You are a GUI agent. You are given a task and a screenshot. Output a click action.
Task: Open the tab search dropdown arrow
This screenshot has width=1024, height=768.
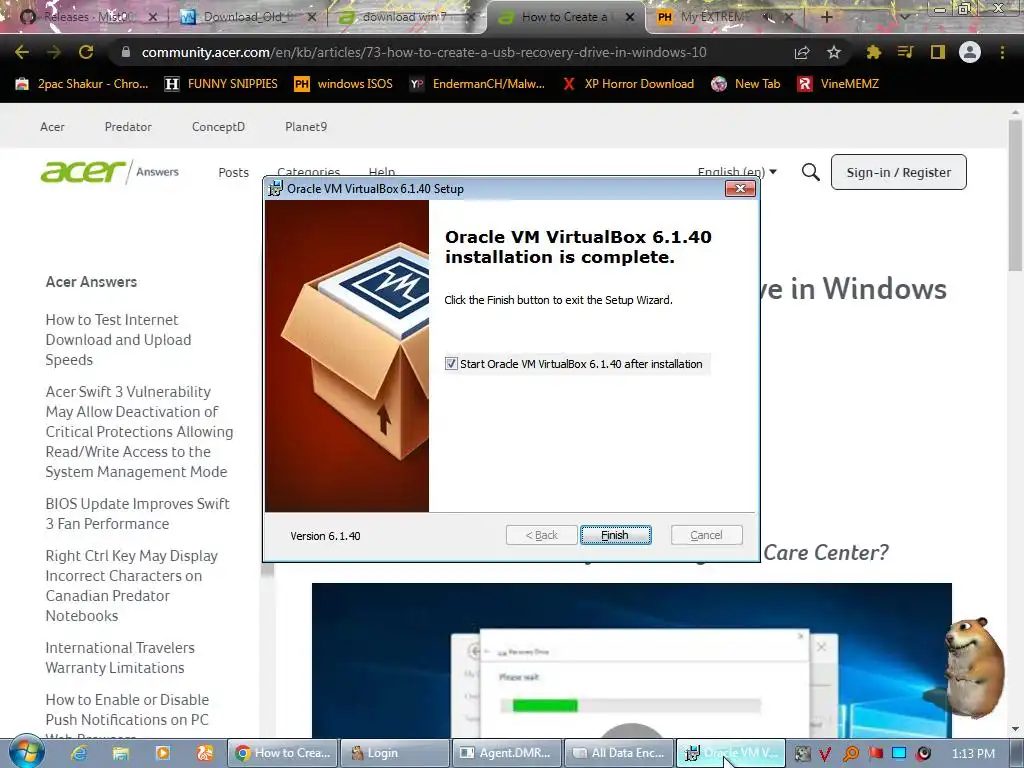[906, 17]
